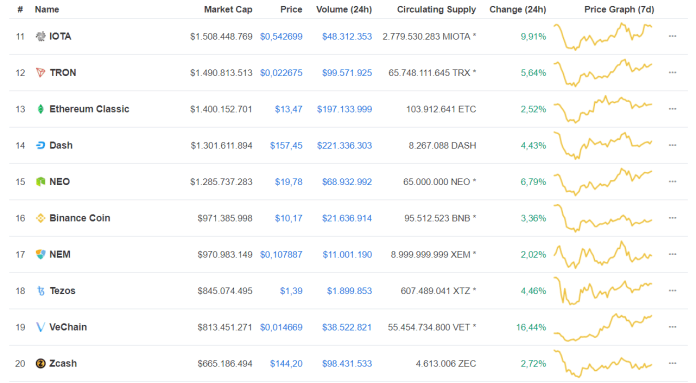Viewport: 696px width, 383px height.
Task: Click VeChain change value 16,44%
Action: (x=531, y=328)
